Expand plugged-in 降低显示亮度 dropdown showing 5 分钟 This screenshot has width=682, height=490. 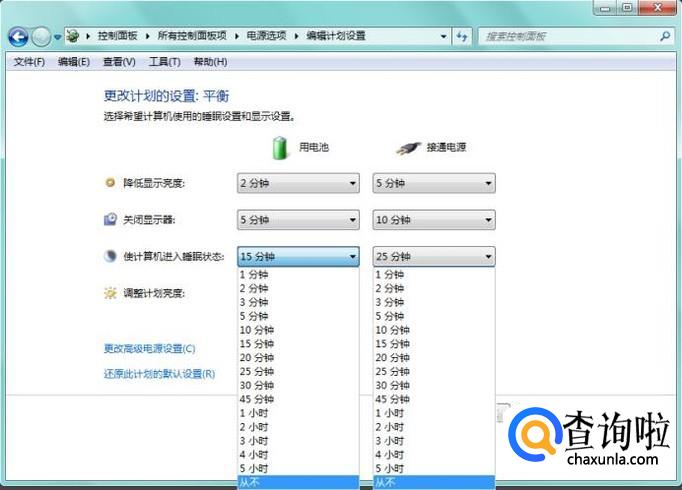(433, 183)
